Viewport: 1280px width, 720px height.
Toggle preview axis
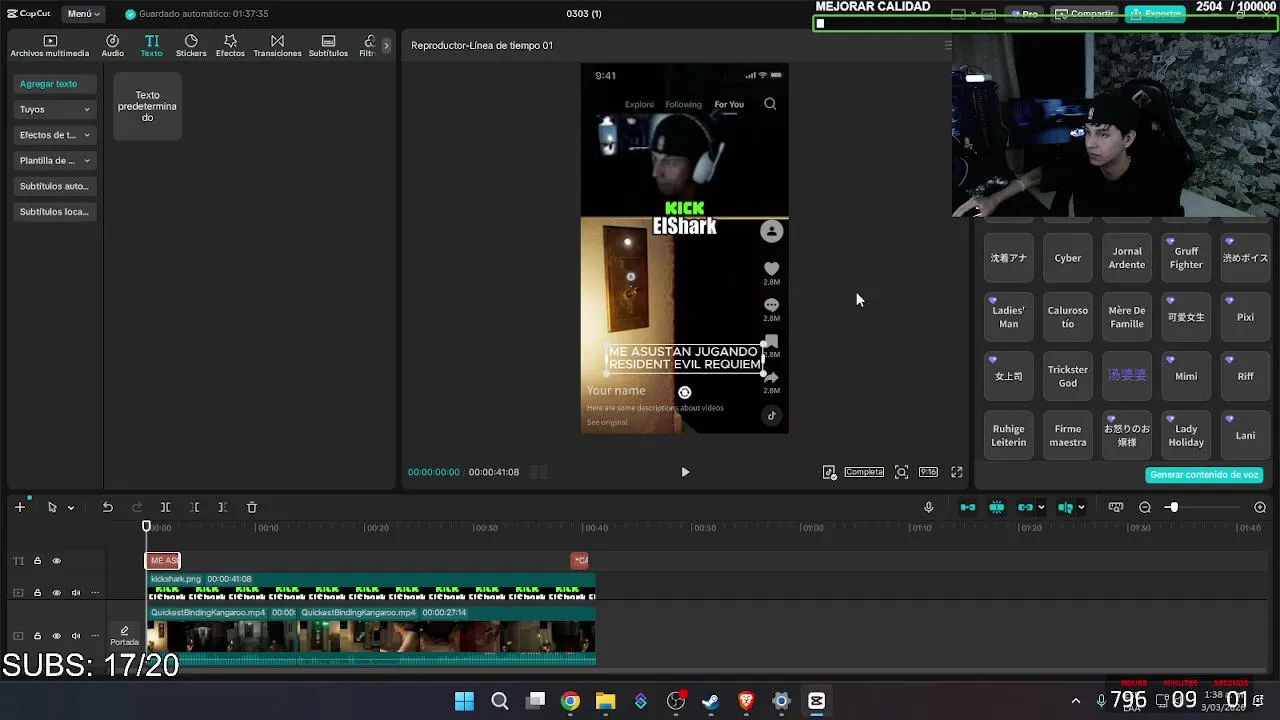click(1066, 507)
